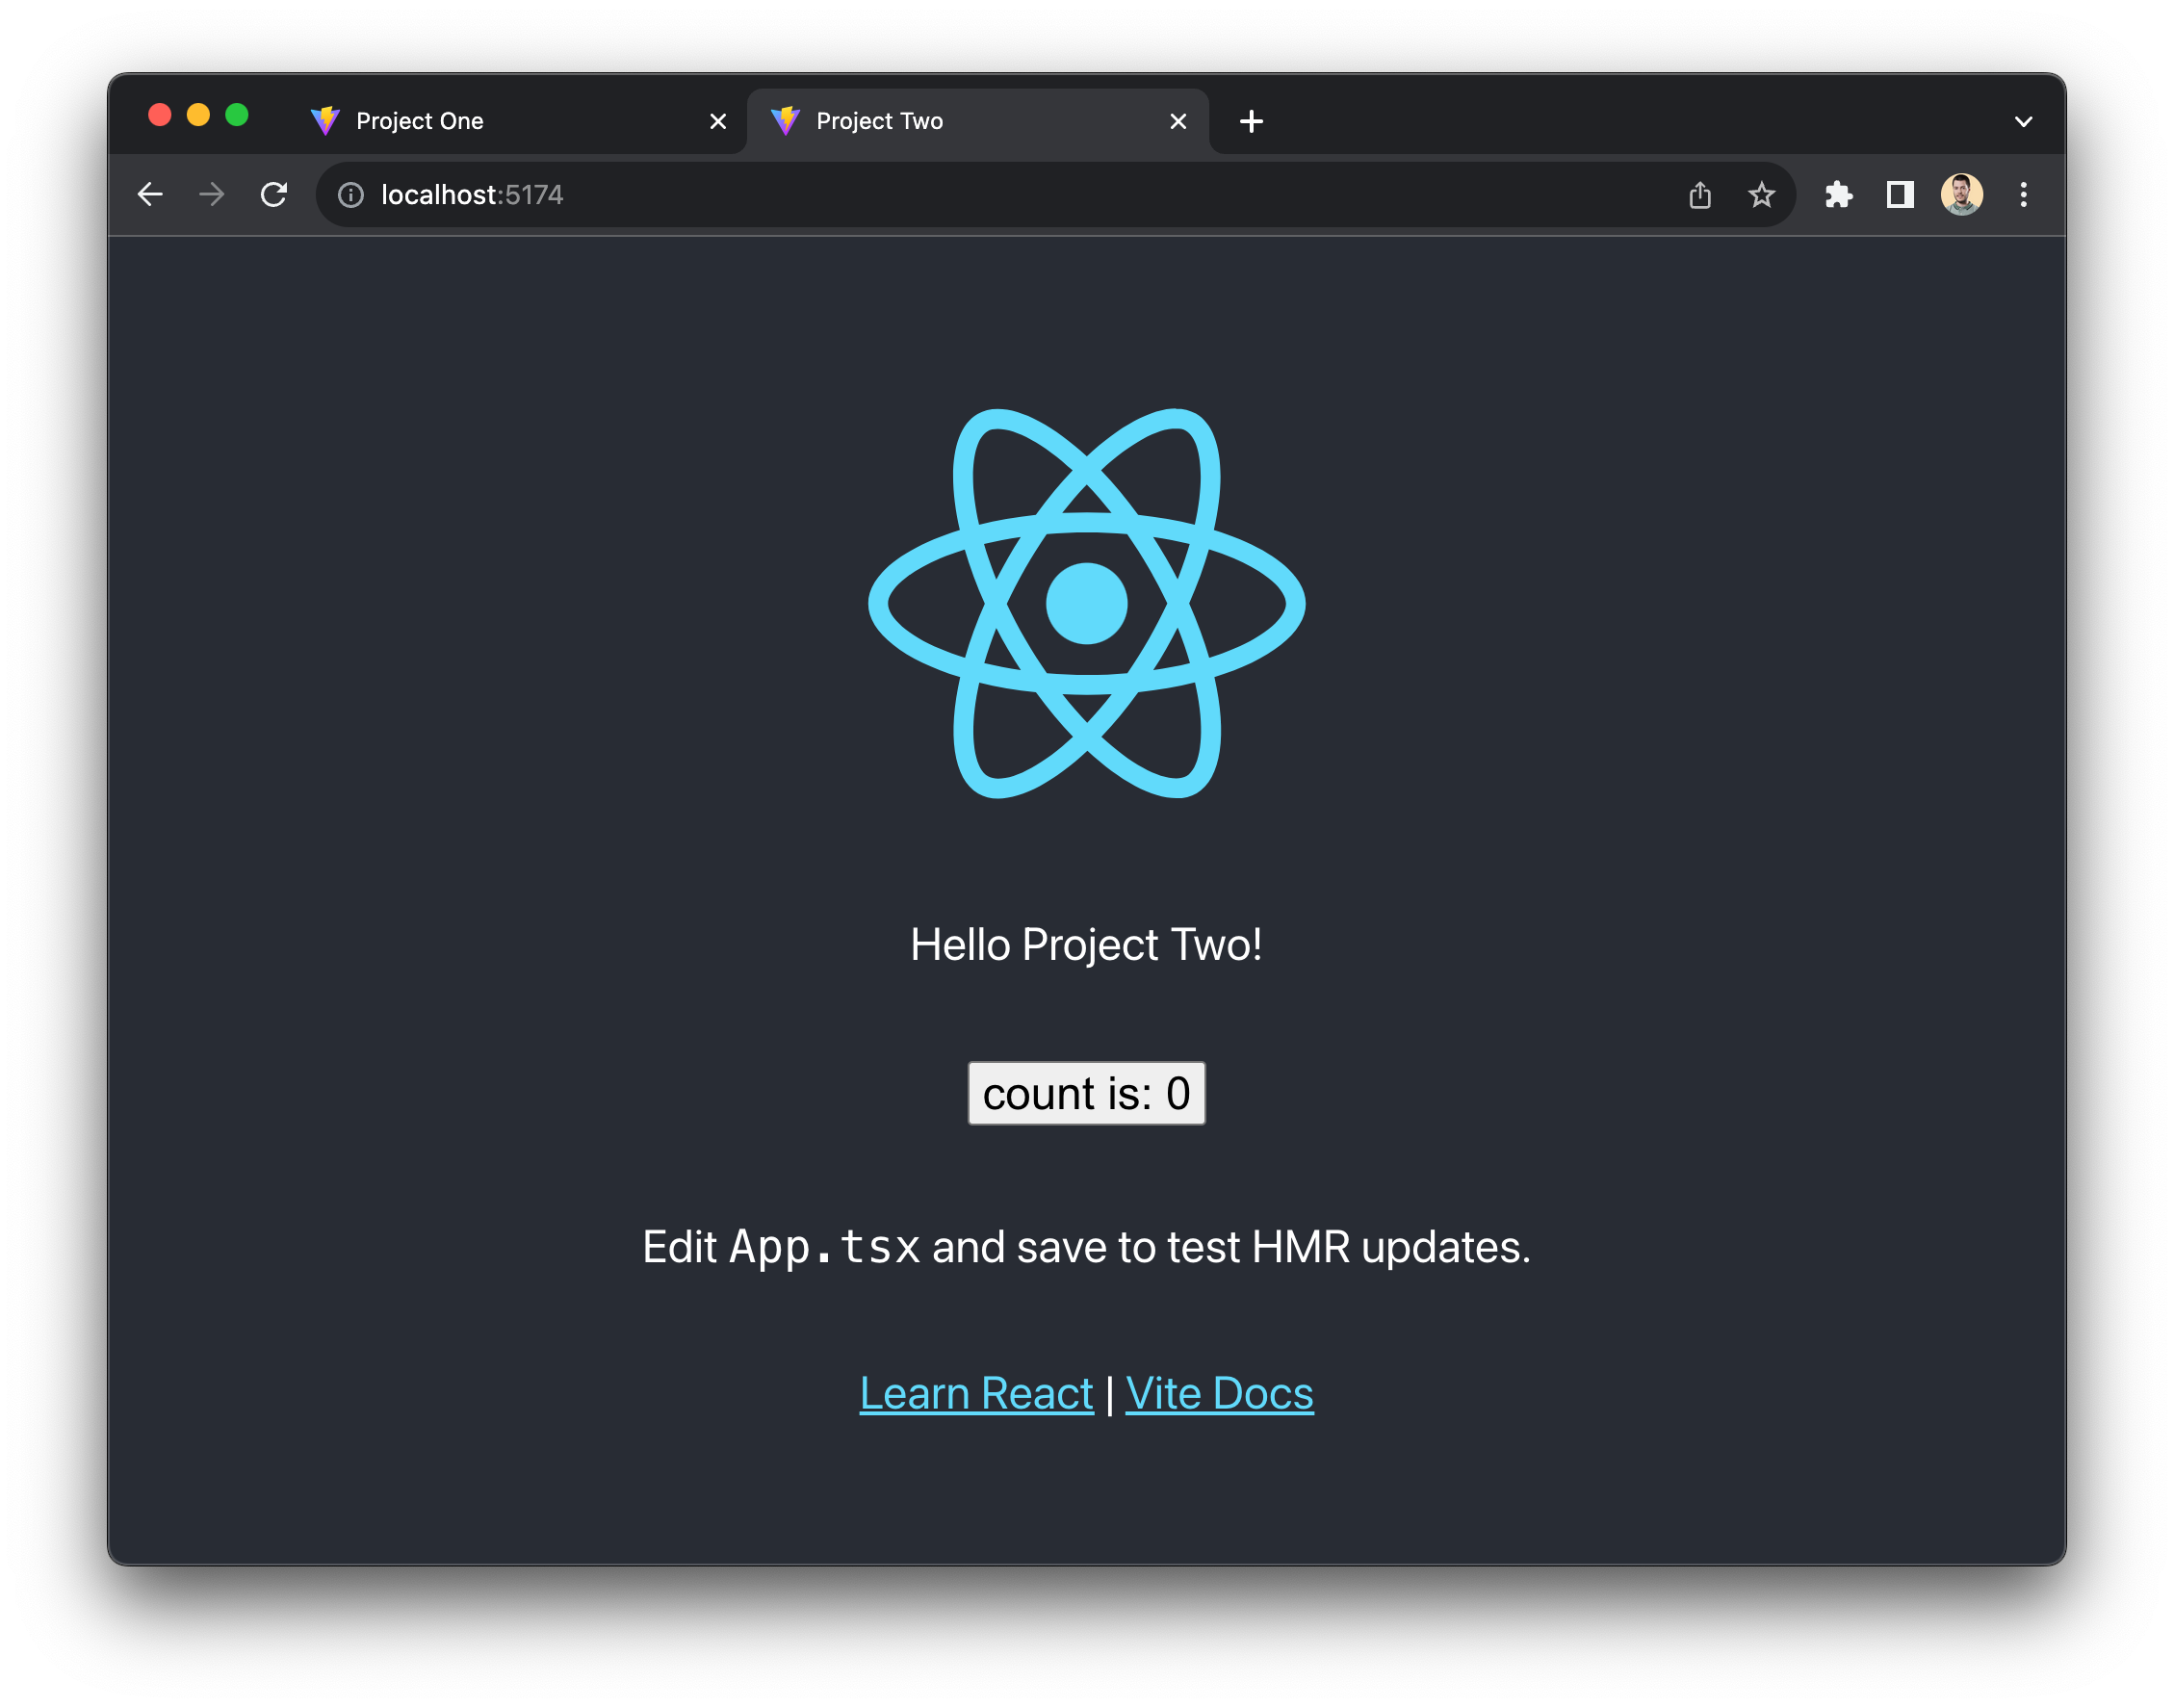Click the Hello Project Two! heading
The width and height of the screenshot is (2174, 1708).
[1086, 944]
